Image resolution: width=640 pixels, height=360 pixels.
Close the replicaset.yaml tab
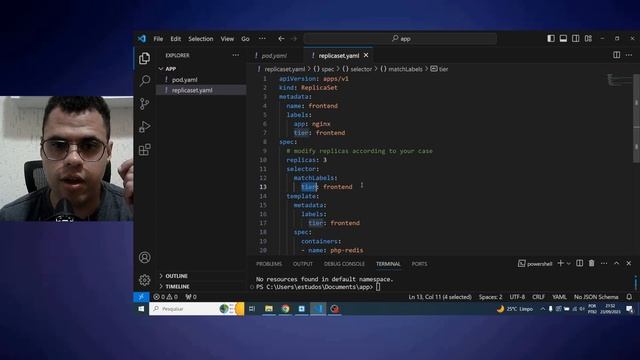(x=366, y=55)
